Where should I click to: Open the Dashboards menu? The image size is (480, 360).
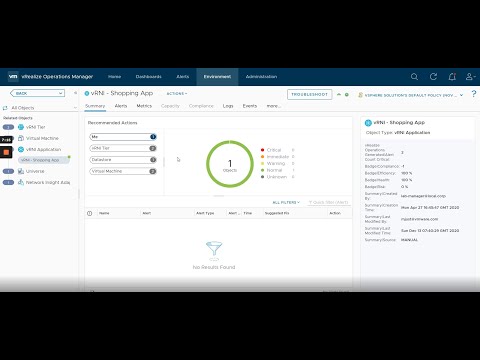point(149,77)
